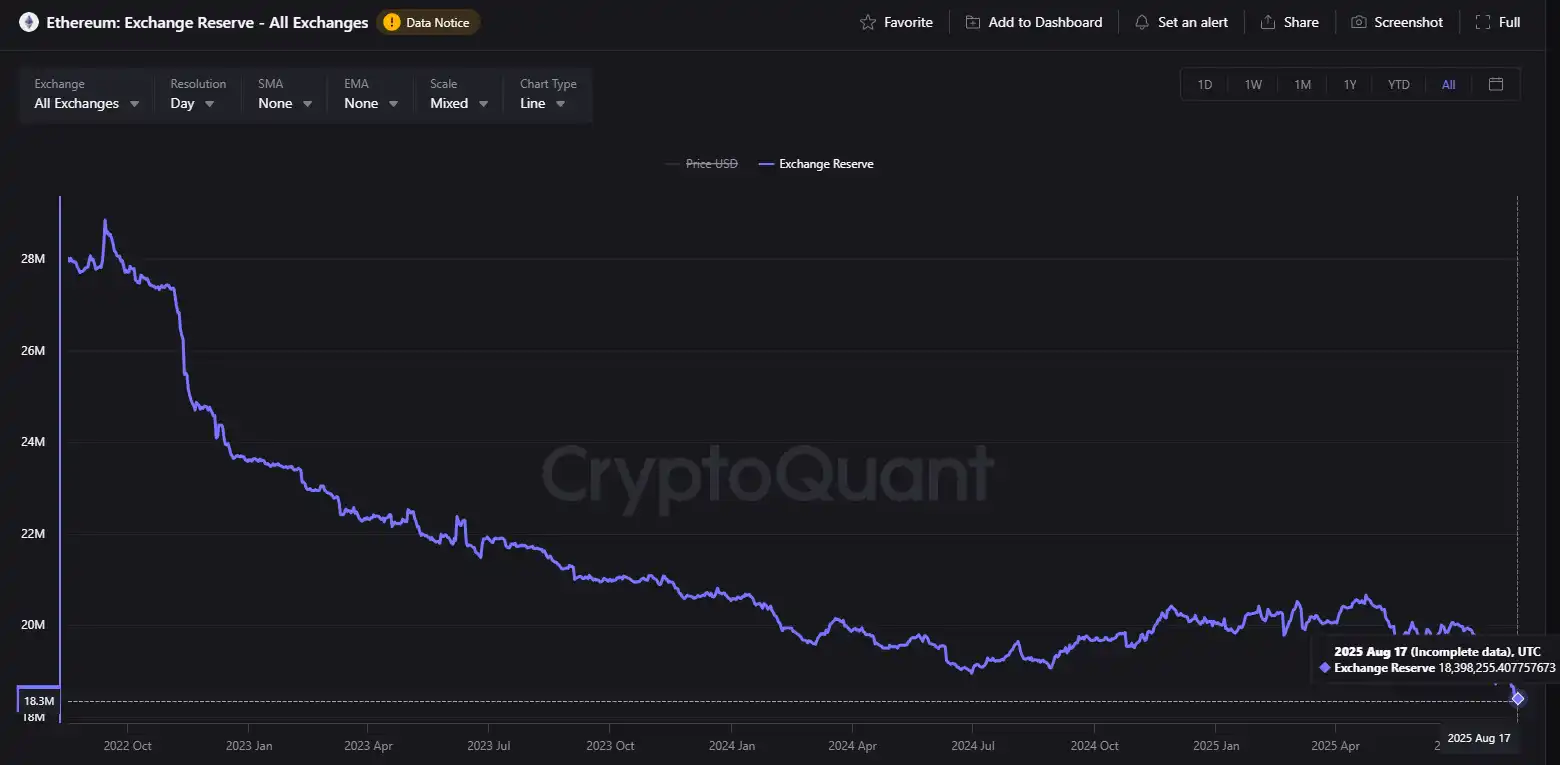Enter fullscreen with the Full icon
1560x765 pixels.
(x=1482, y=21)
